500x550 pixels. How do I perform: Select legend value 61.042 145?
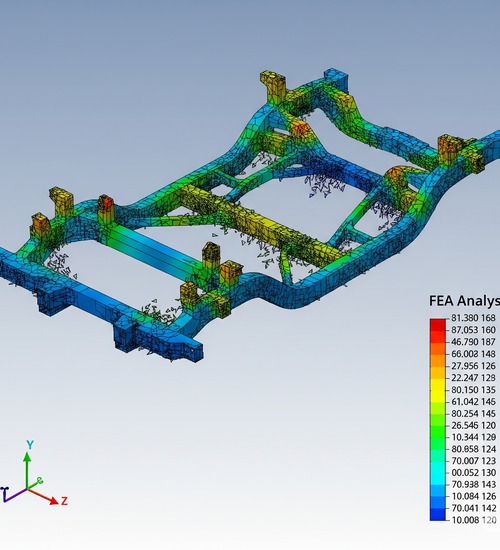tap(473, 401)
